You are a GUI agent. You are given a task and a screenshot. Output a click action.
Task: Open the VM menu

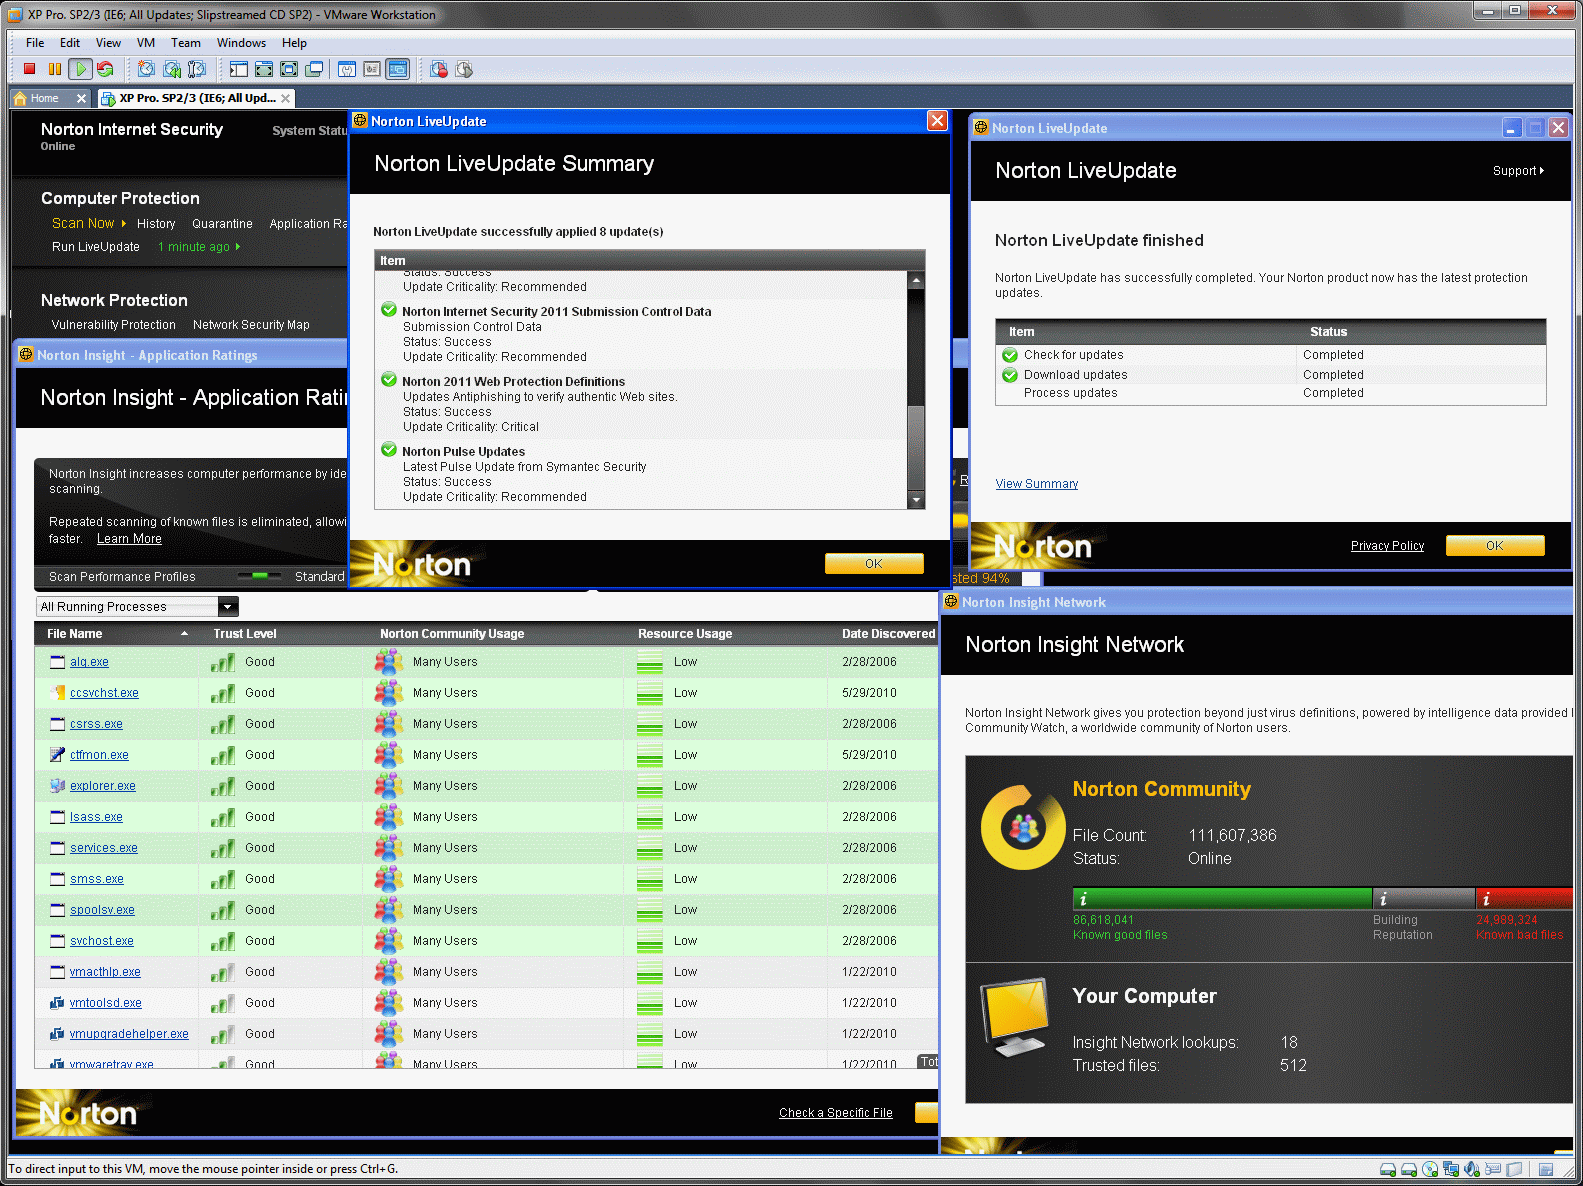[146, 43]
